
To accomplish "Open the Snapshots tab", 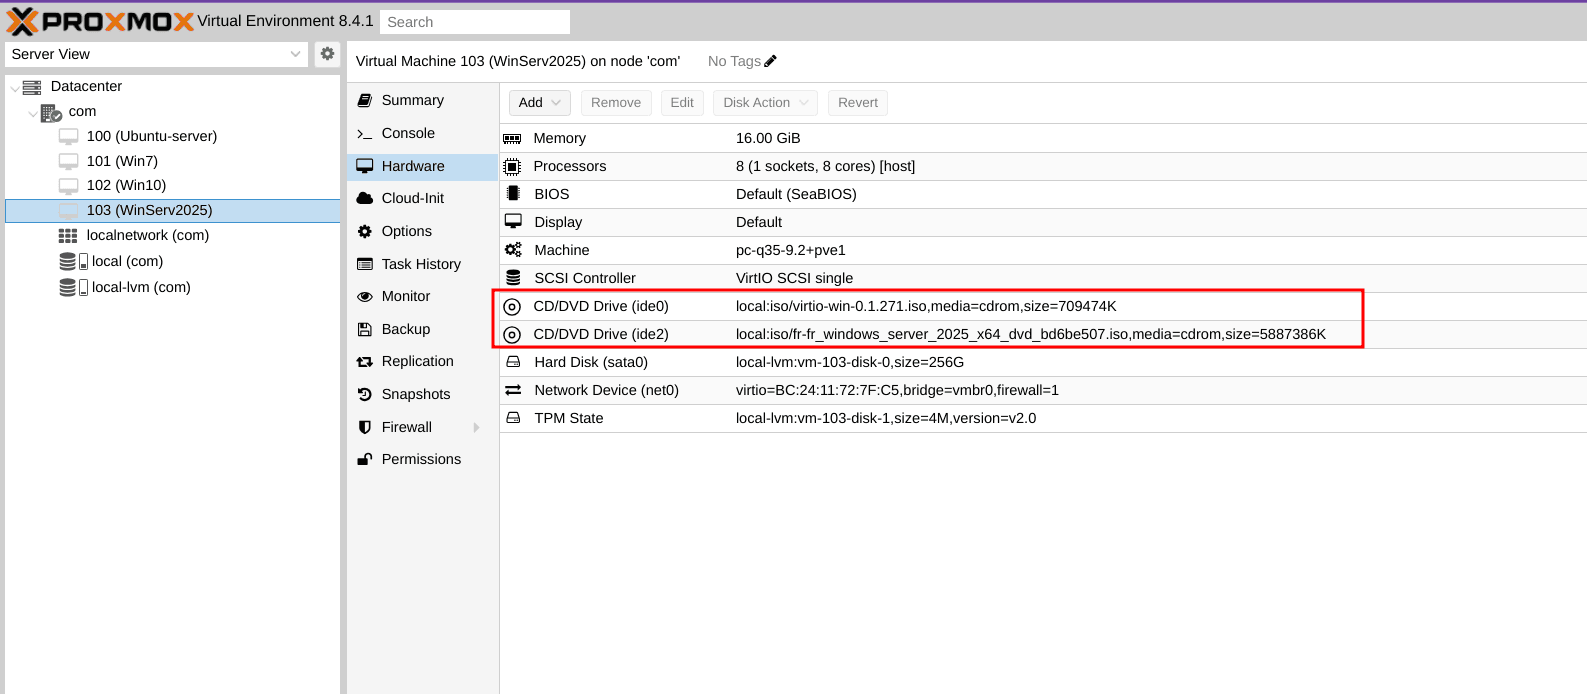I will [423, 394].
